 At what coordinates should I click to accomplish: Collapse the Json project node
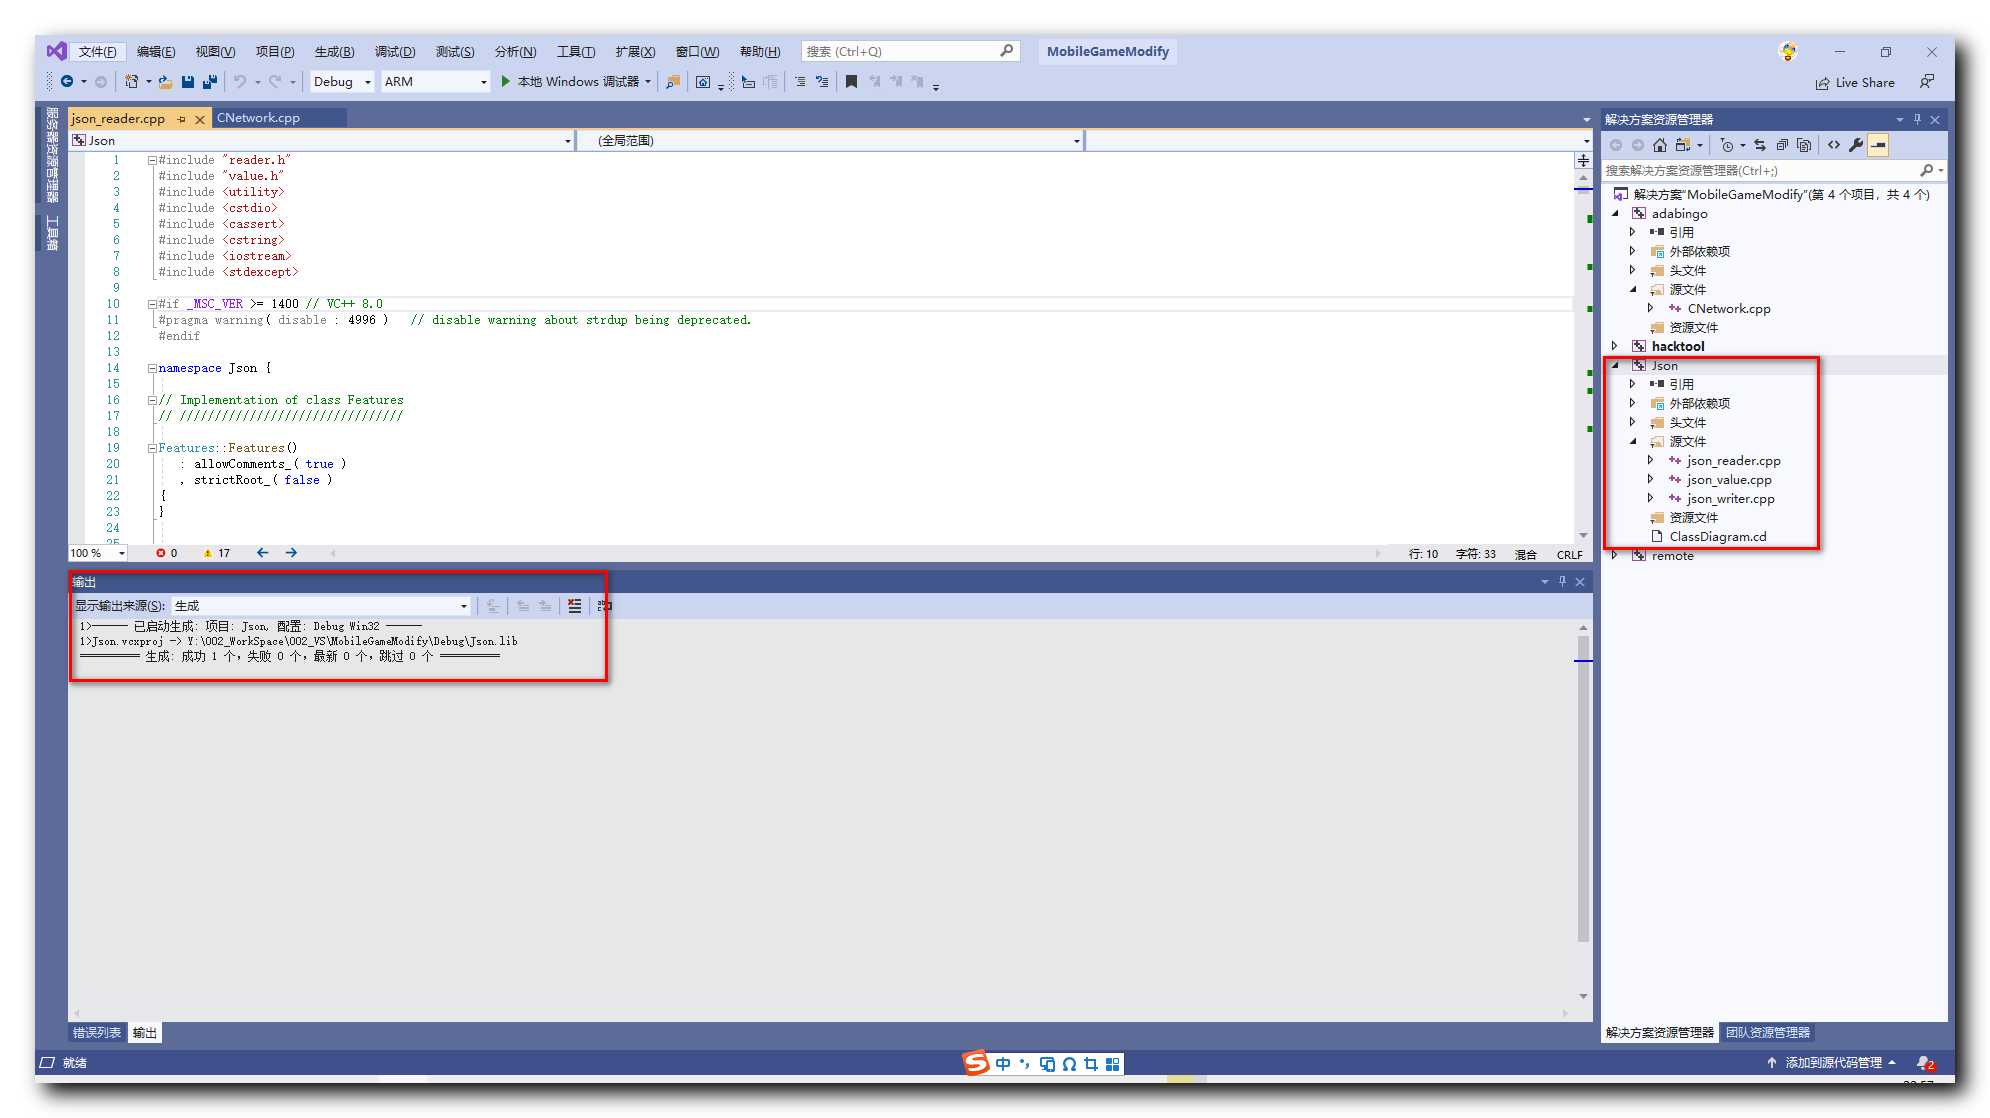coord(1616,365)
